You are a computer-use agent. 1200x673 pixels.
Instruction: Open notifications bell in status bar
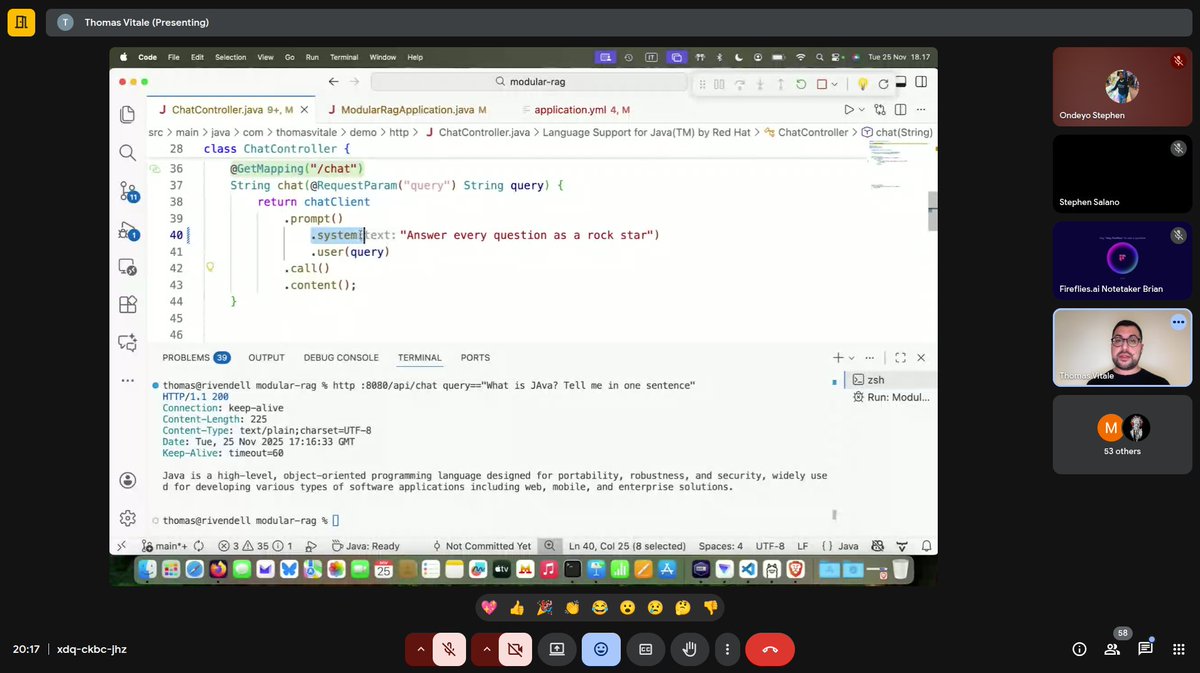click(x=926, y=546)
